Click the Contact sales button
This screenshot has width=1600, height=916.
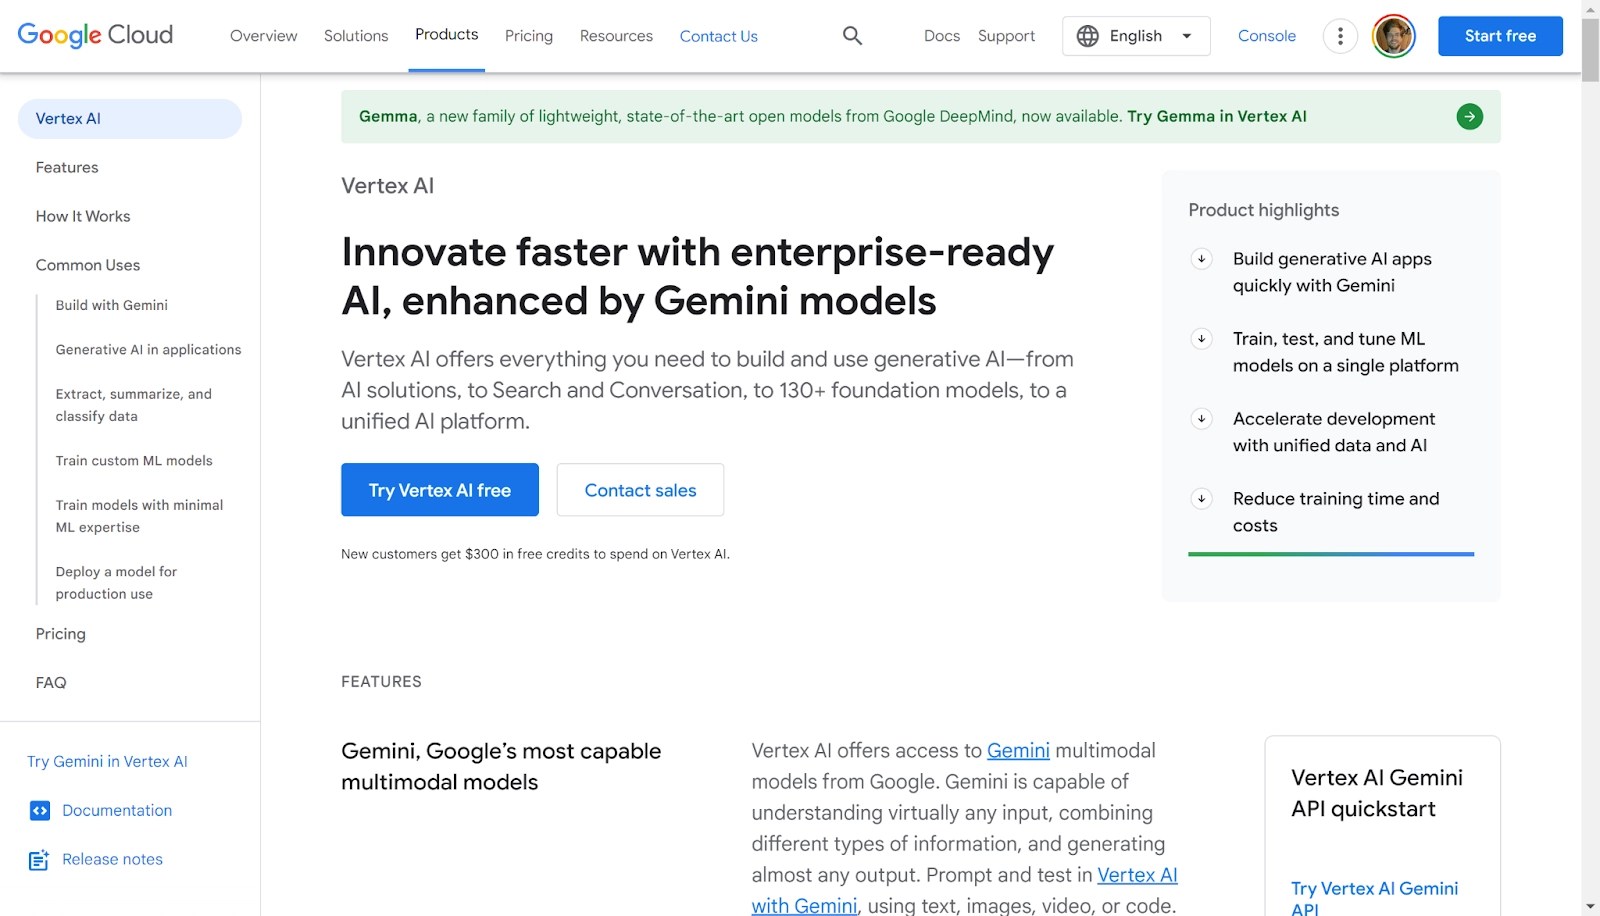[x=640, y=490]
